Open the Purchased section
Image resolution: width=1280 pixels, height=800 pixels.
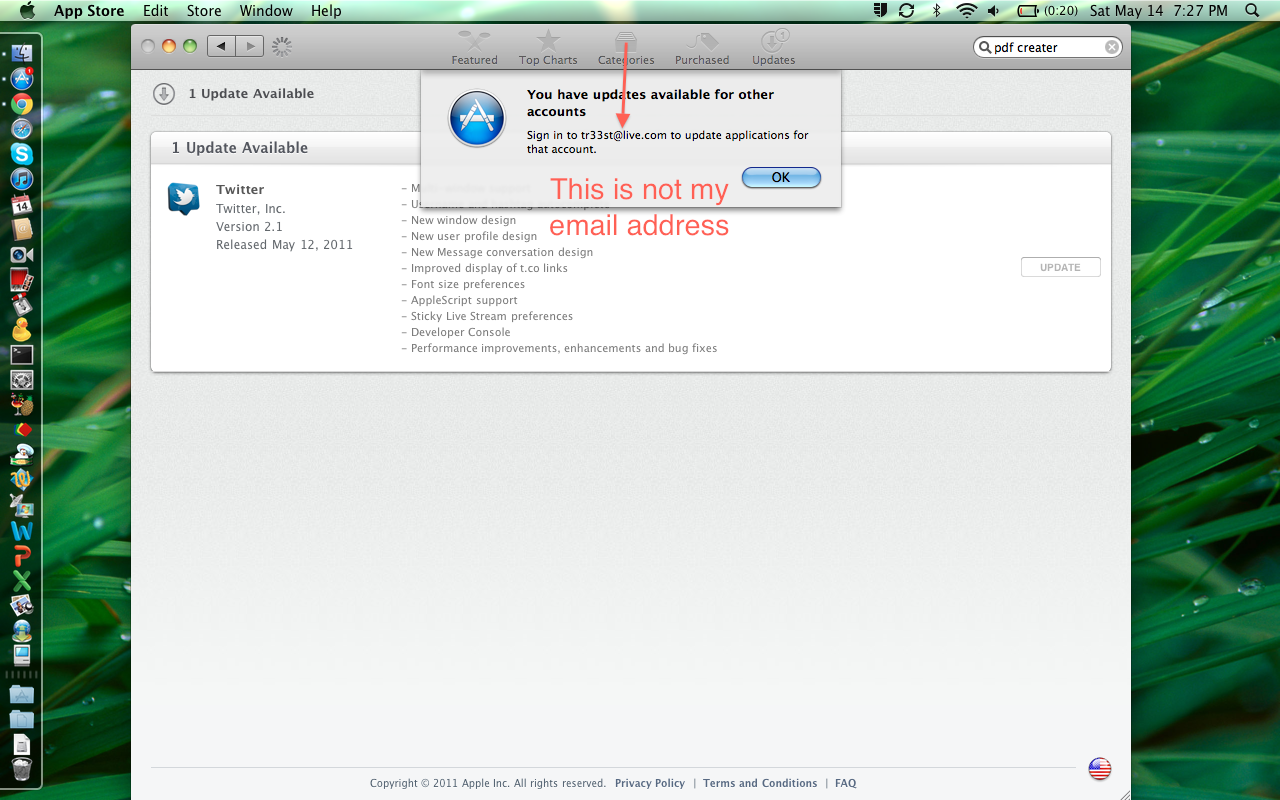pos(702,47)
